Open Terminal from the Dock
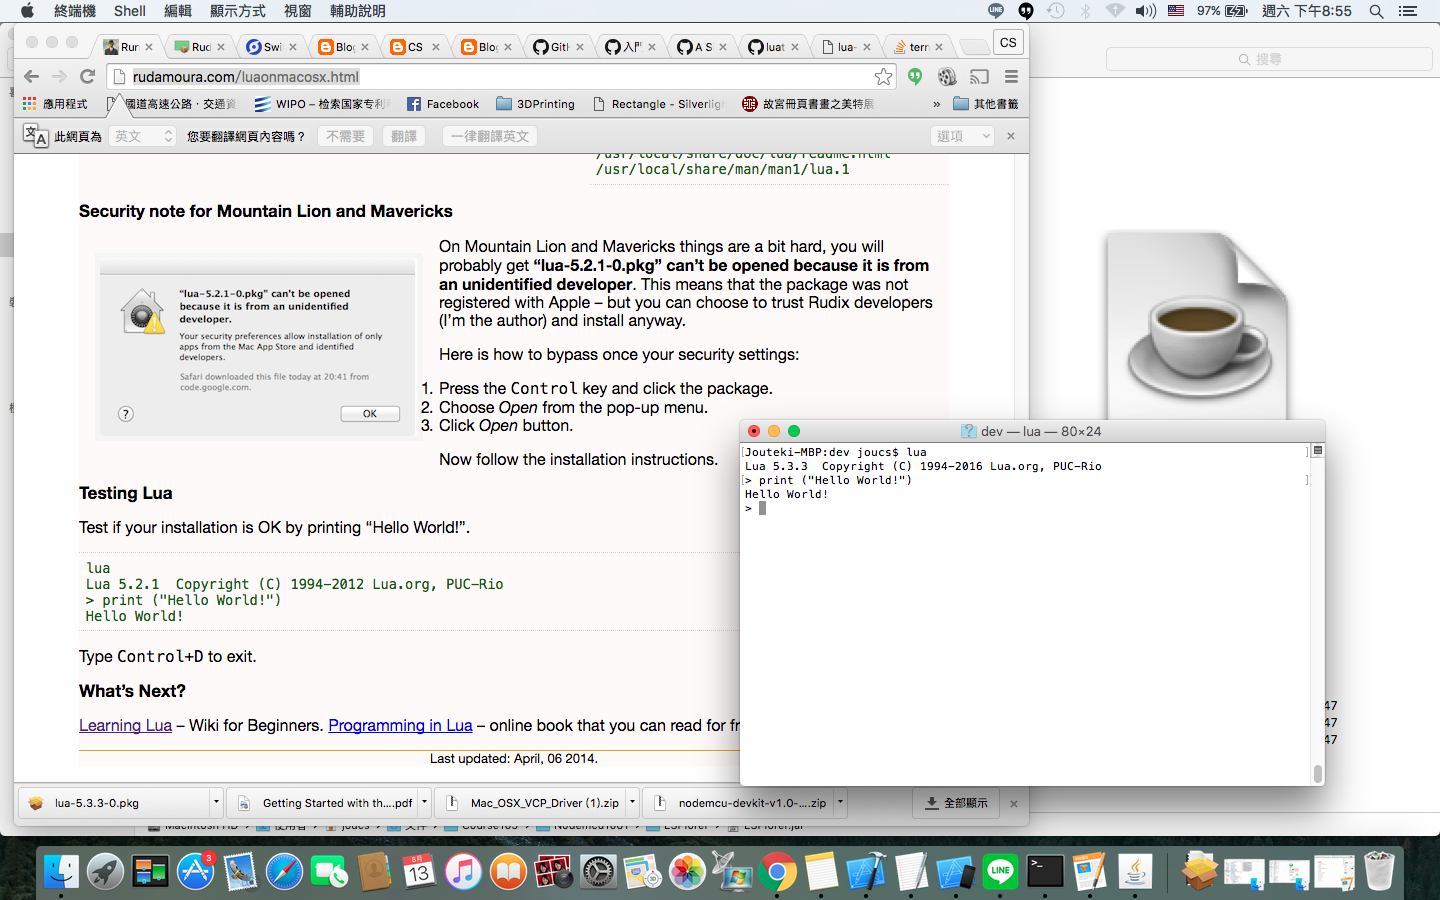This screenshot has width=1440, height=900. (1043, 871)
